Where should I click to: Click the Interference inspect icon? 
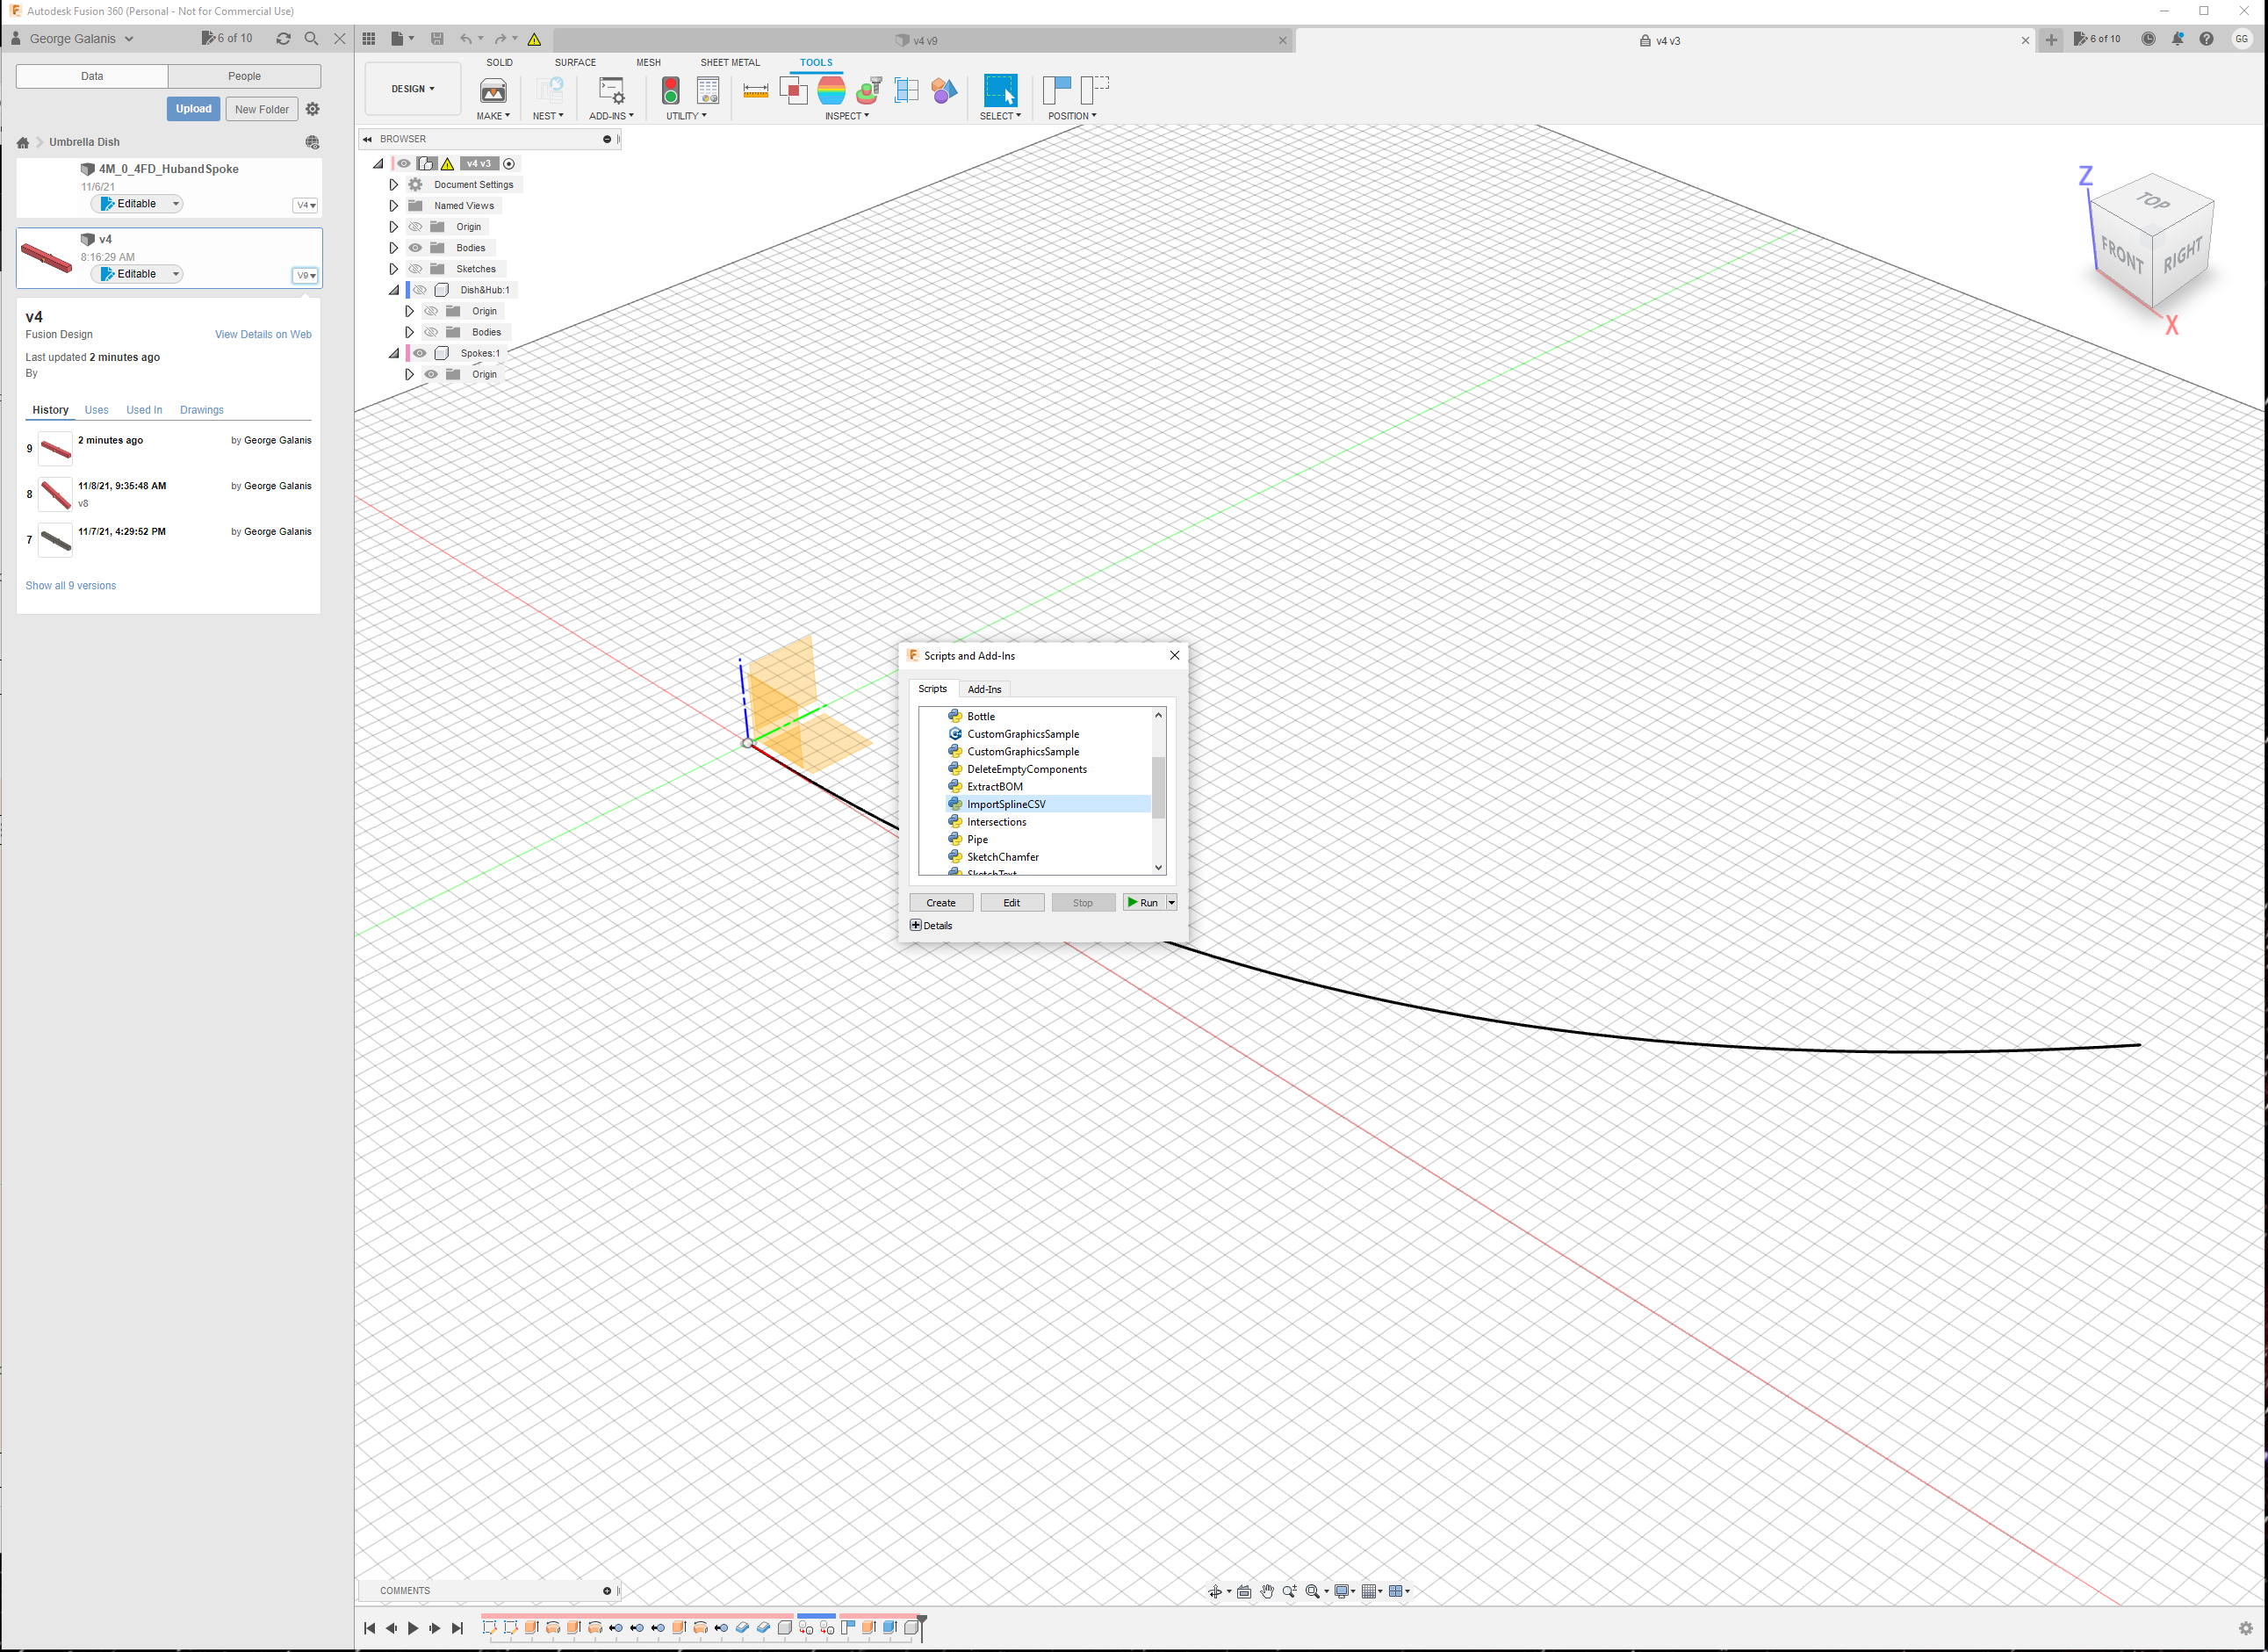click(793, 91)
